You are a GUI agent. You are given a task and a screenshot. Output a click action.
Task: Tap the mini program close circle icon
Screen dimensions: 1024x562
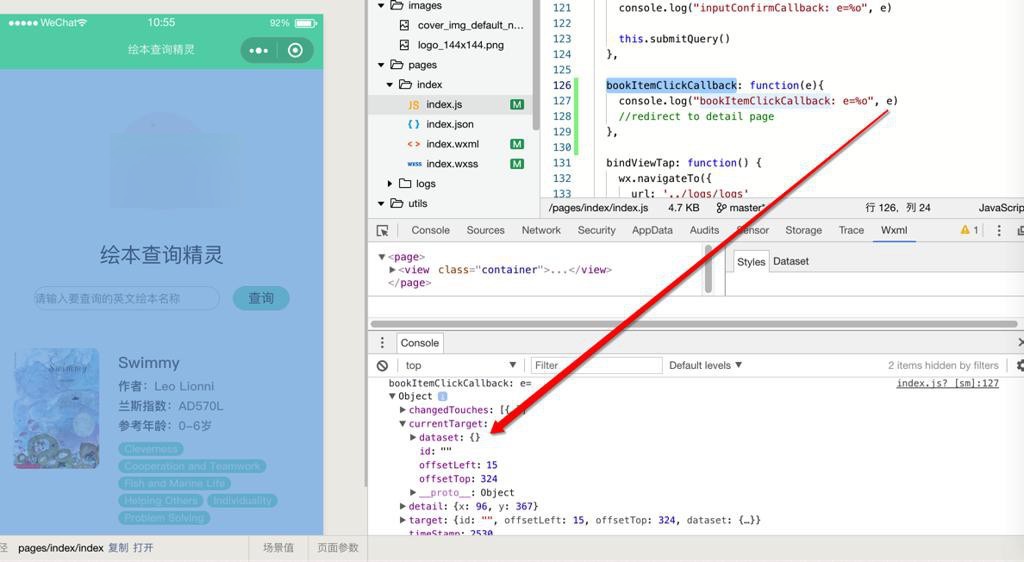295,50
